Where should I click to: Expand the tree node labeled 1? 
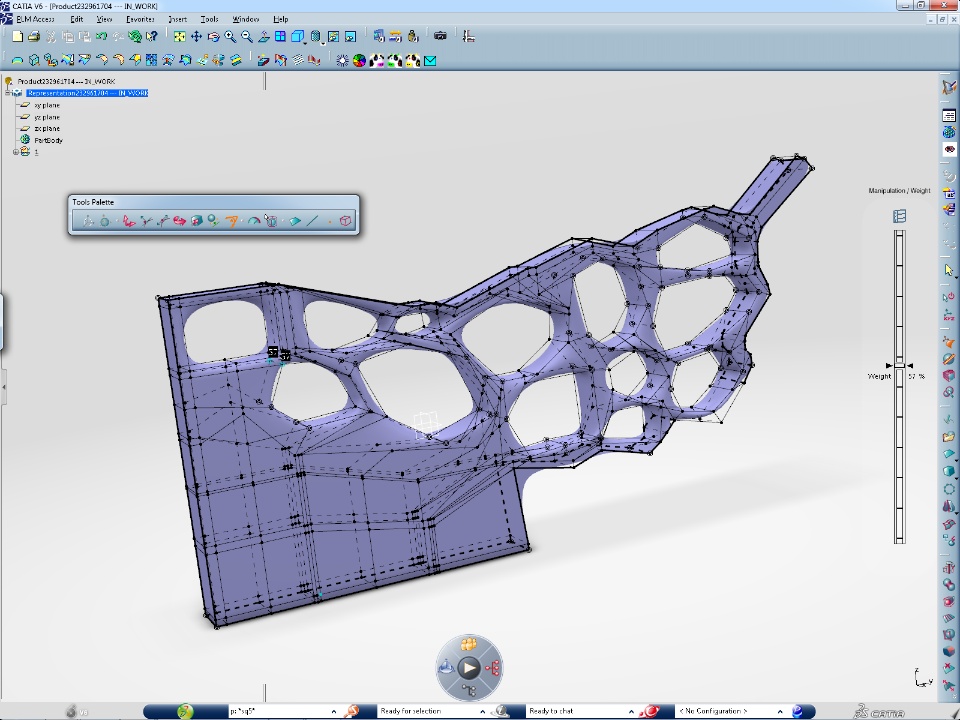coord(15,152)
